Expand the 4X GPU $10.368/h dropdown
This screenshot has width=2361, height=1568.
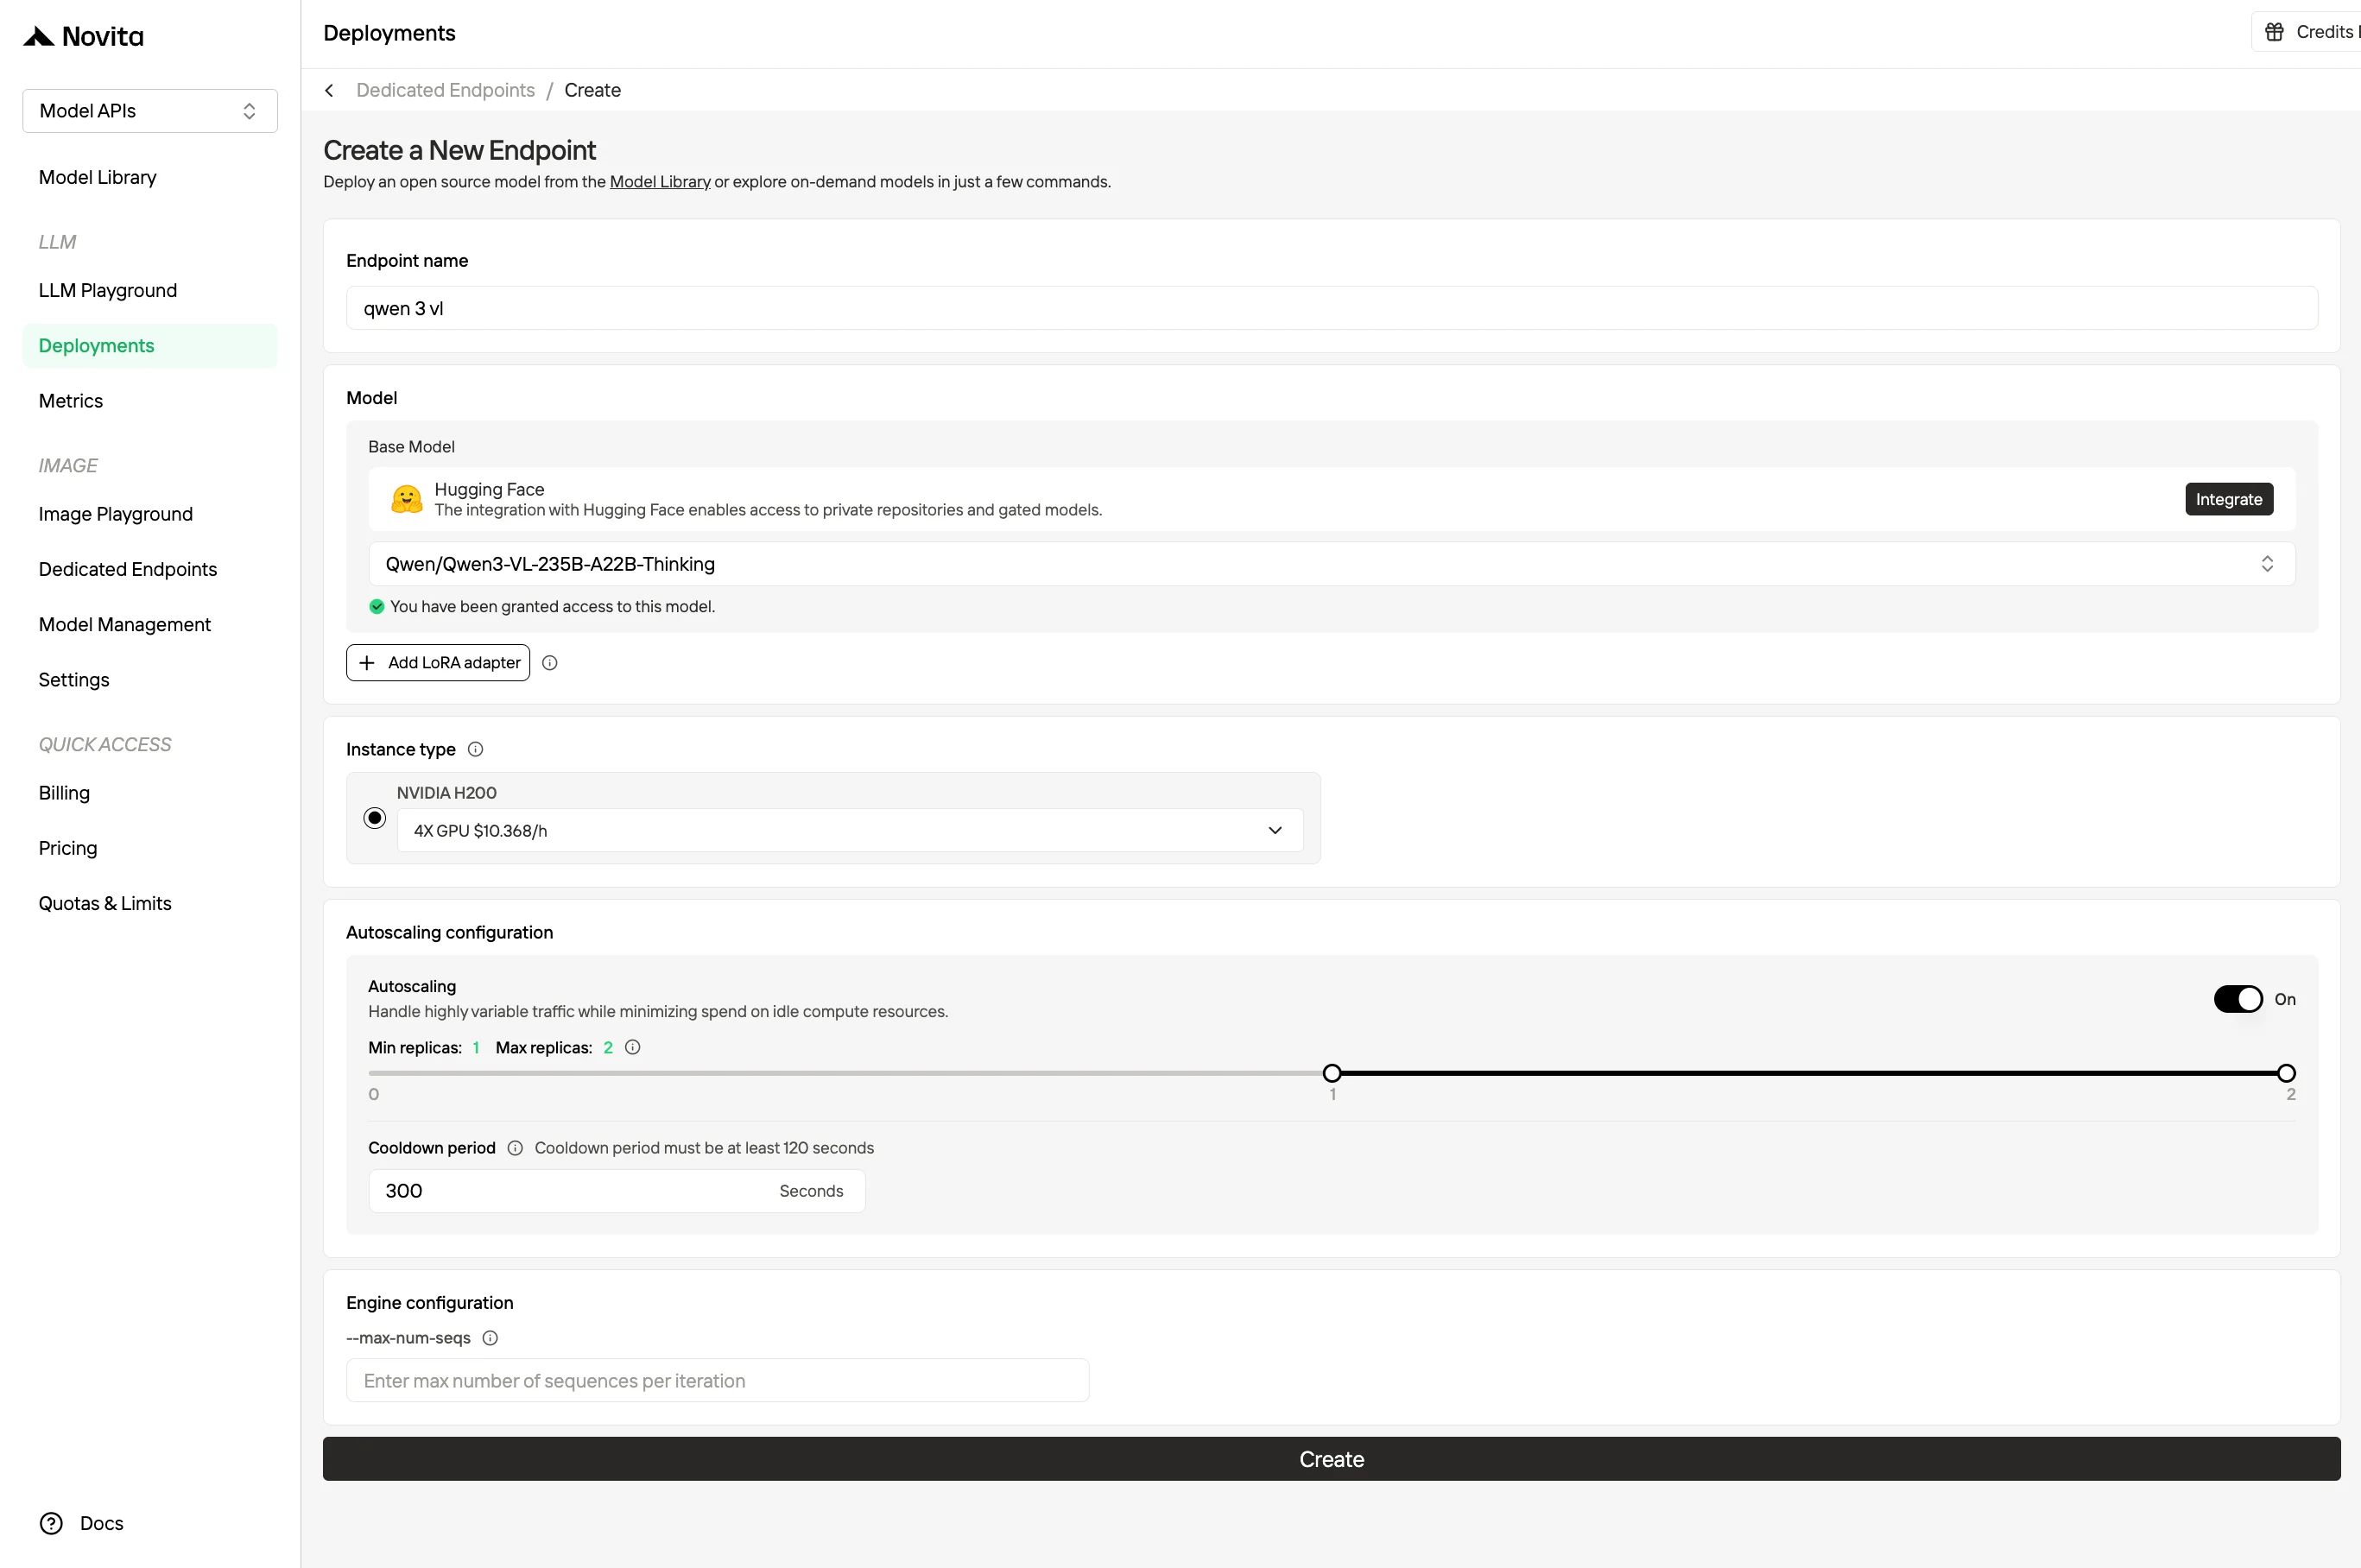coord(850,830)
